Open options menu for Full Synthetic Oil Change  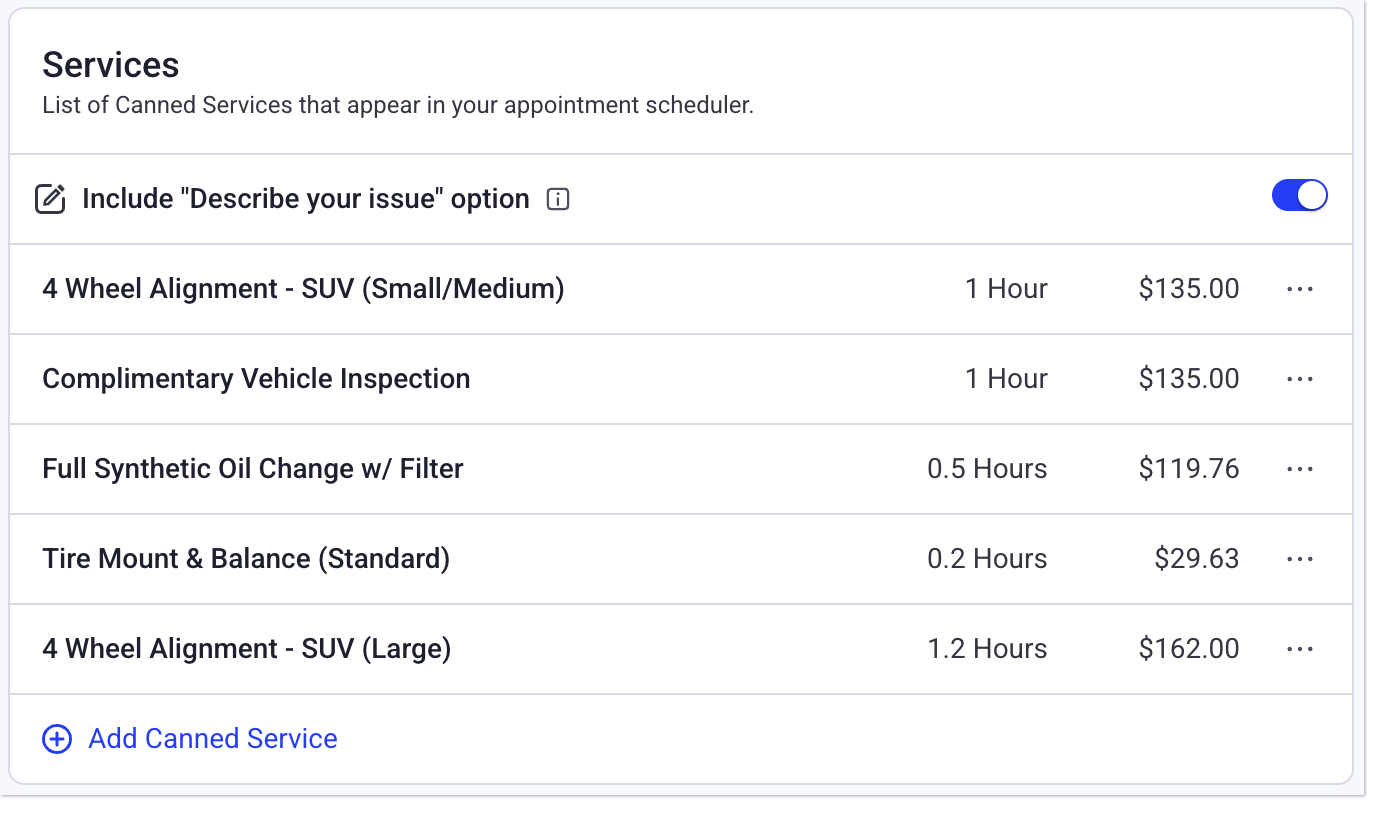(x=1300, y=468)
